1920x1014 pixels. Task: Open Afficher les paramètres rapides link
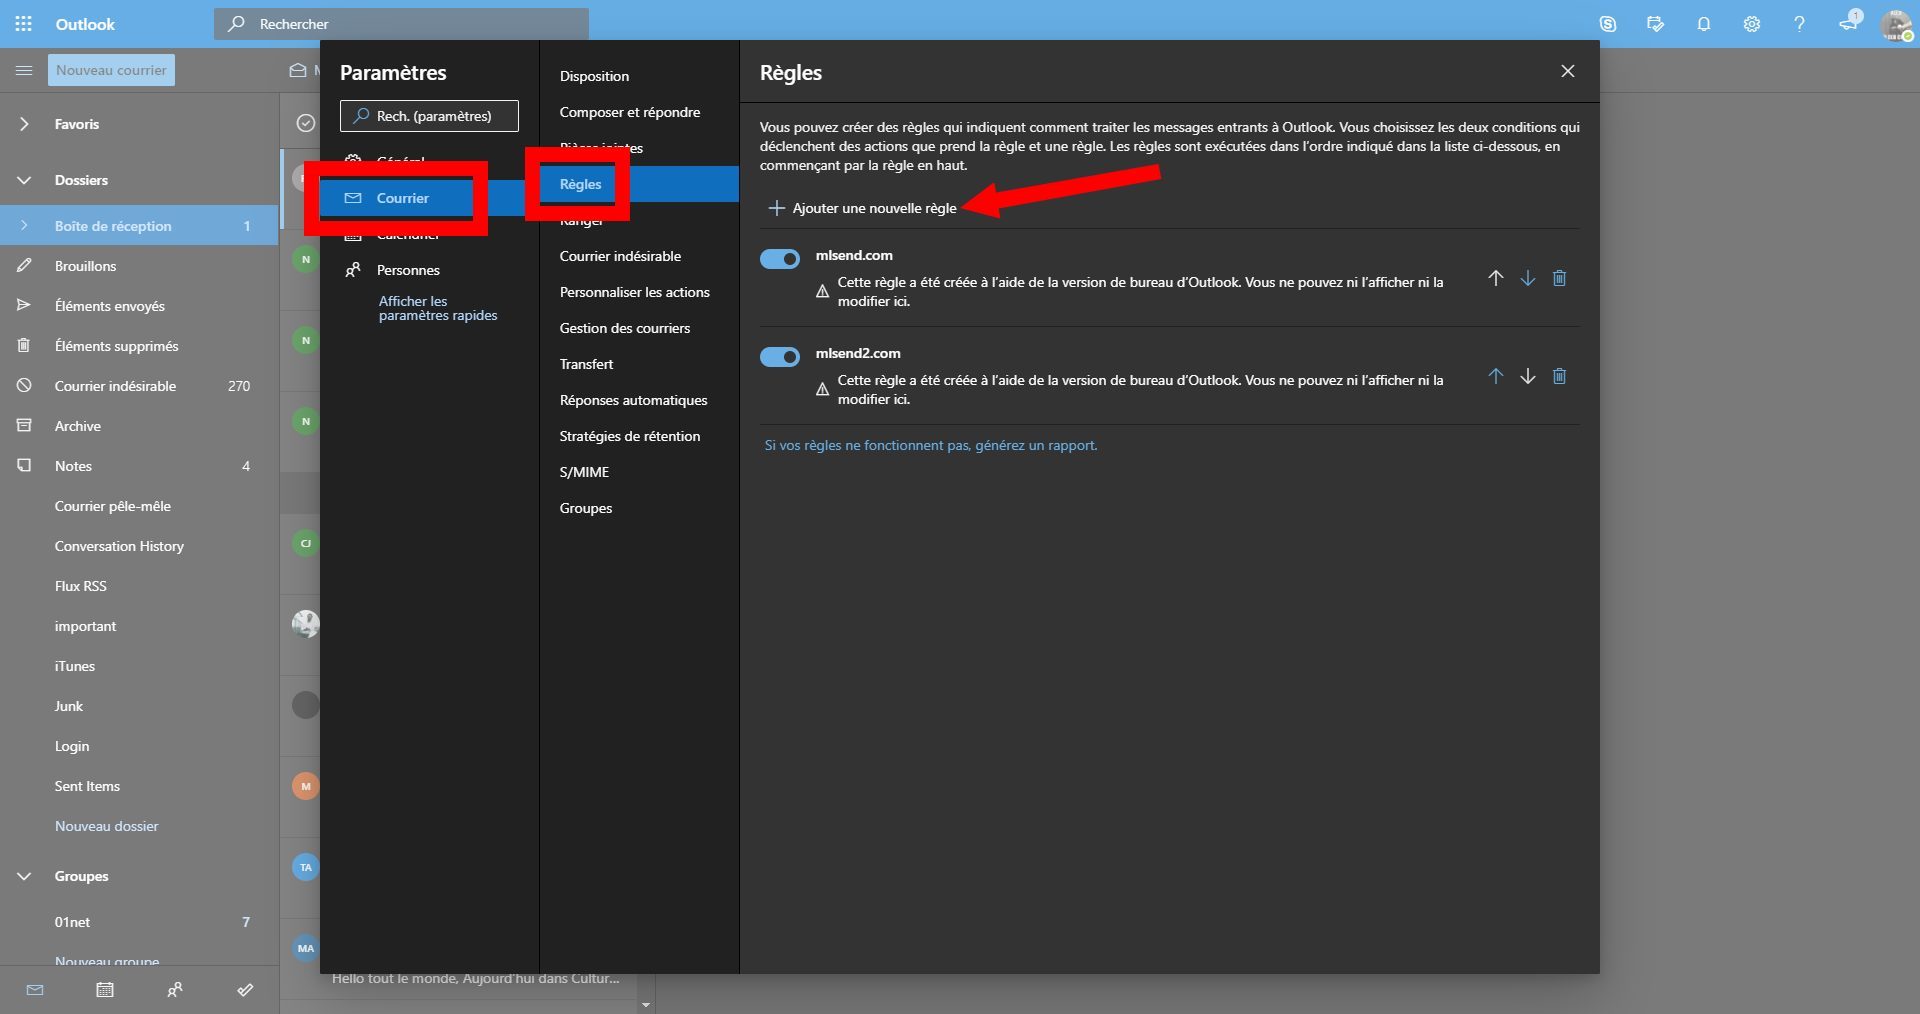(438, 308)
